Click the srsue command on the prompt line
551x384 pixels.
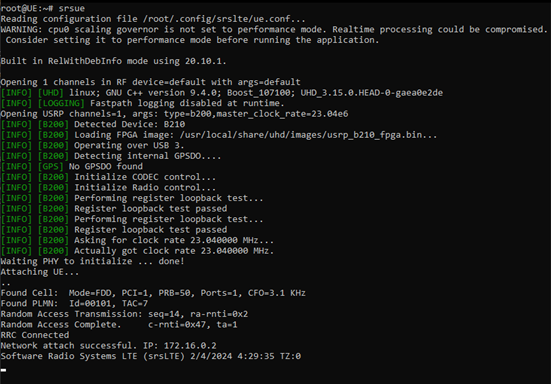(x=71, y=8)
